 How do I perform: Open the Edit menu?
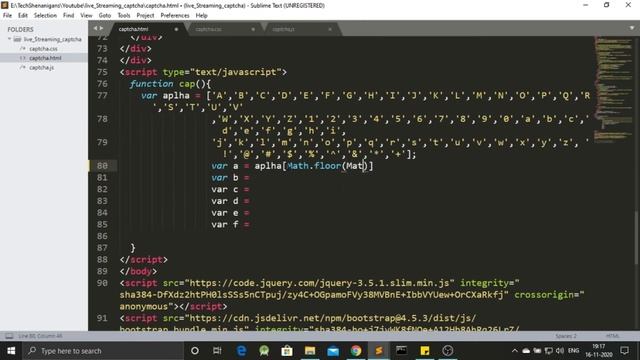[22, 16]
